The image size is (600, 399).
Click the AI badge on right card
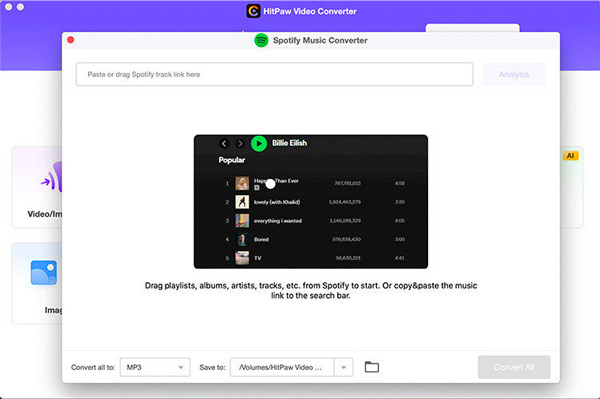pos(570,156)
